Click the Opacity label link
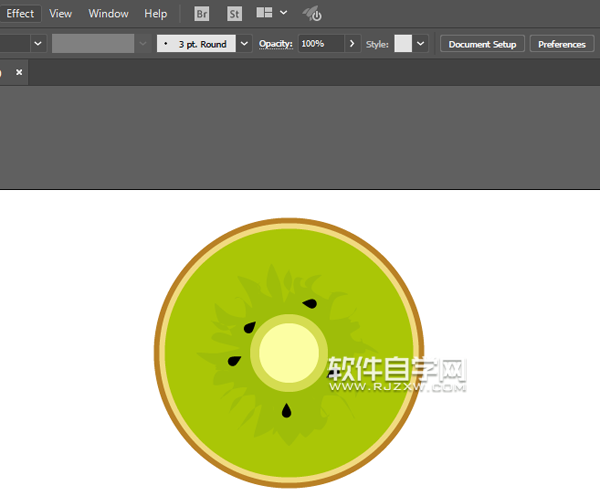The height and width of the screenshot is (496, 600). pos(275,44)
